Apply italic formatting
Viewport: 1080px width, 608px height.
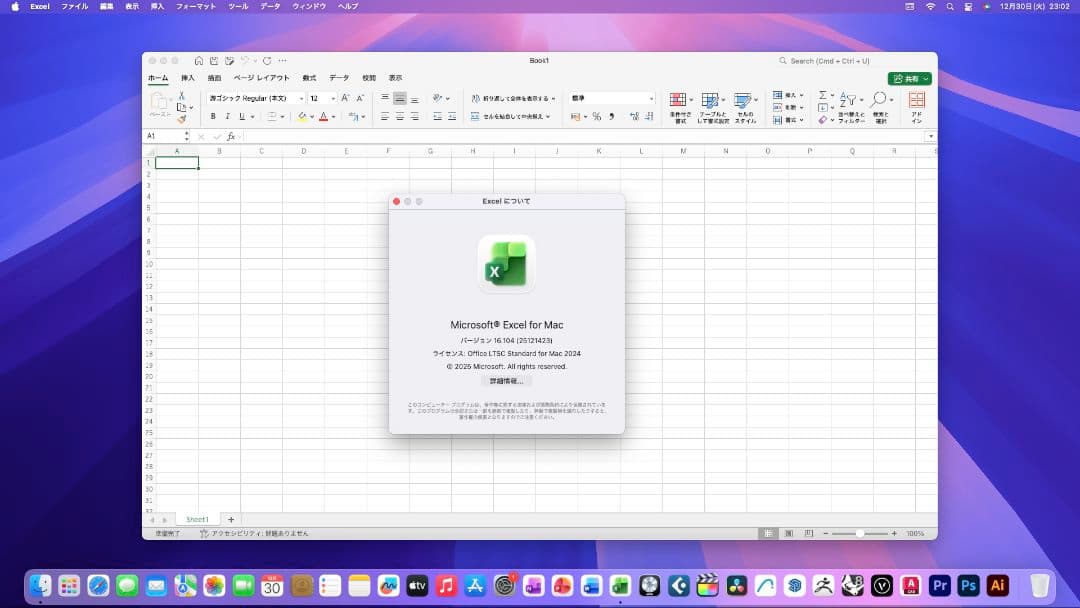(227, 115)
